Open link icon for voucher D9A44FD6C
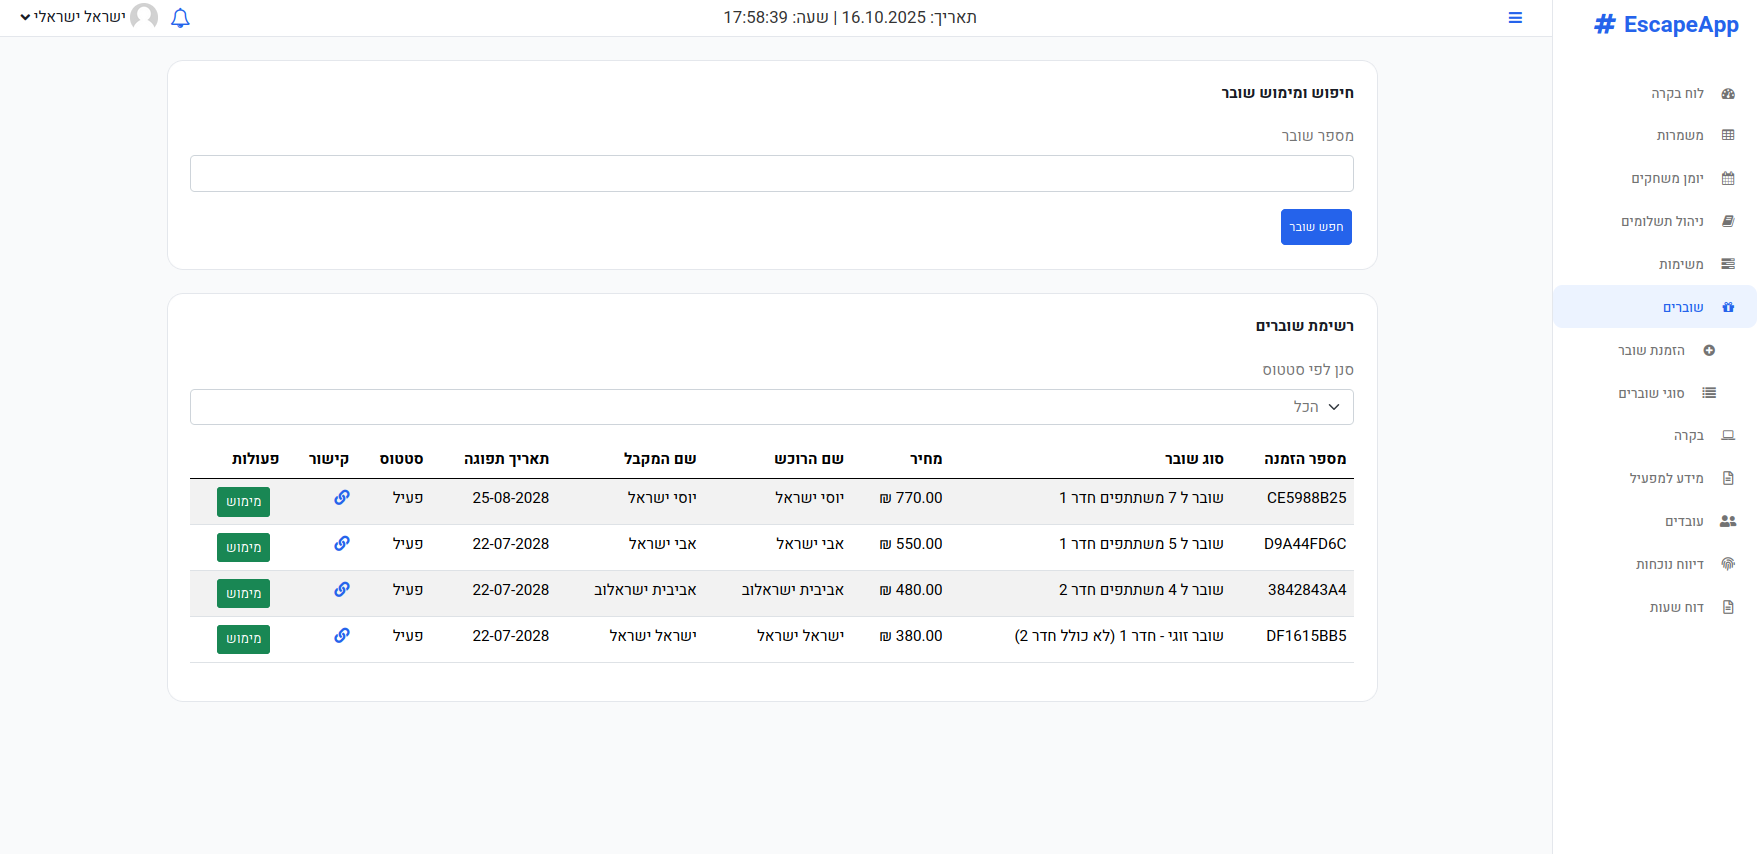The width and height of the screenshot is (1758, 854). click(342, 544)
